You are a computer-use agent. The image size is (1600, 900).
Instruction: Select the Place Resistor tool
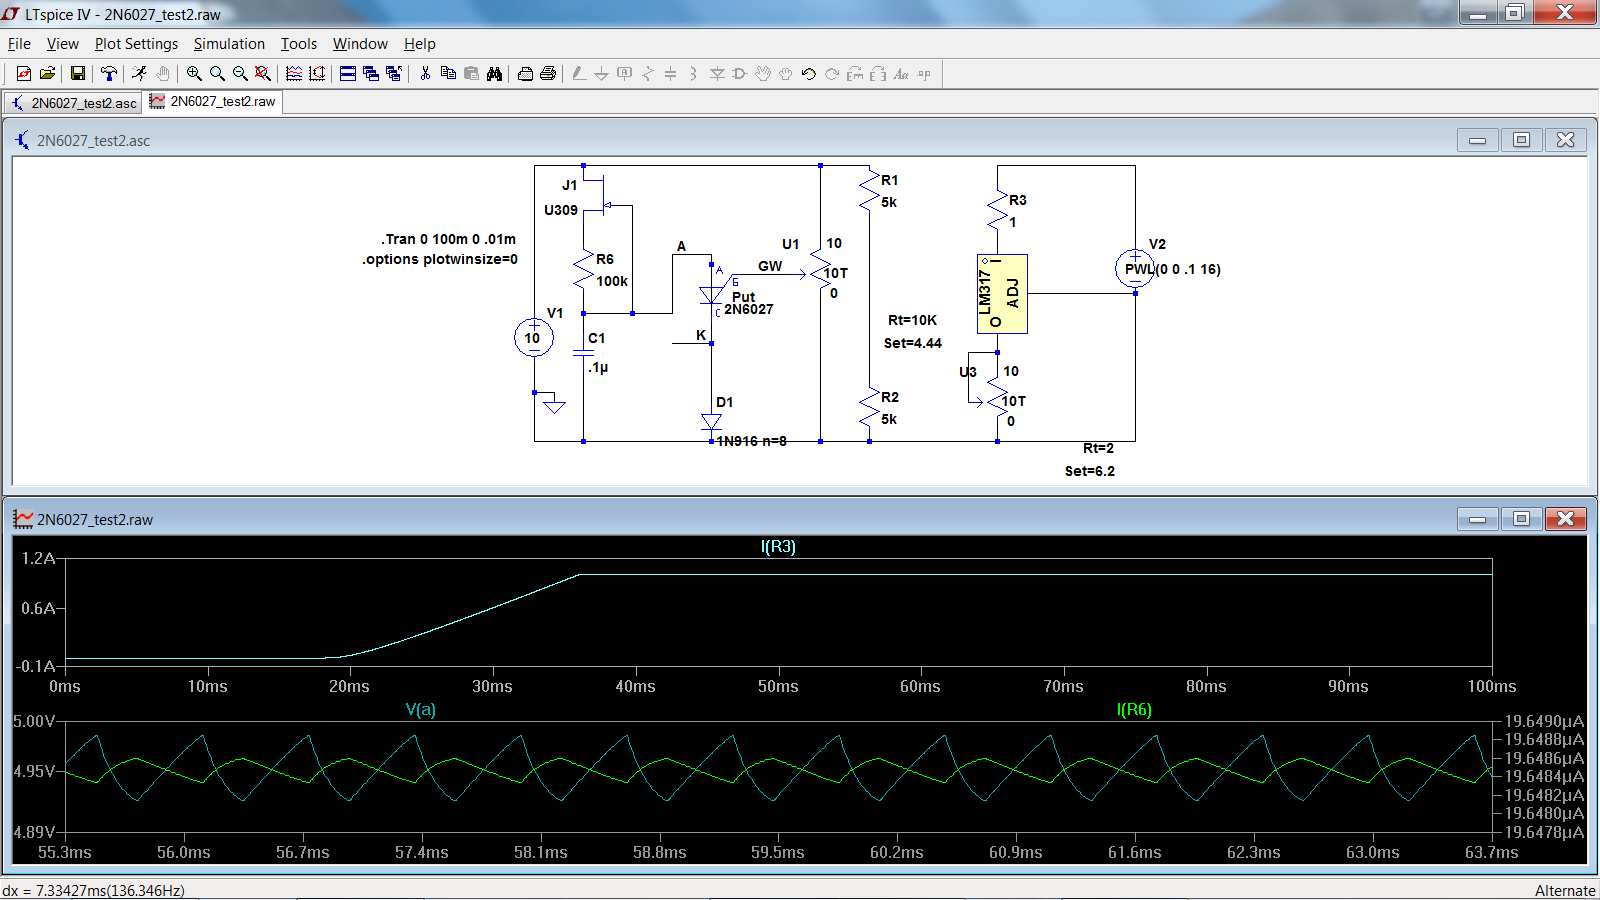click(x=647, y=74)
